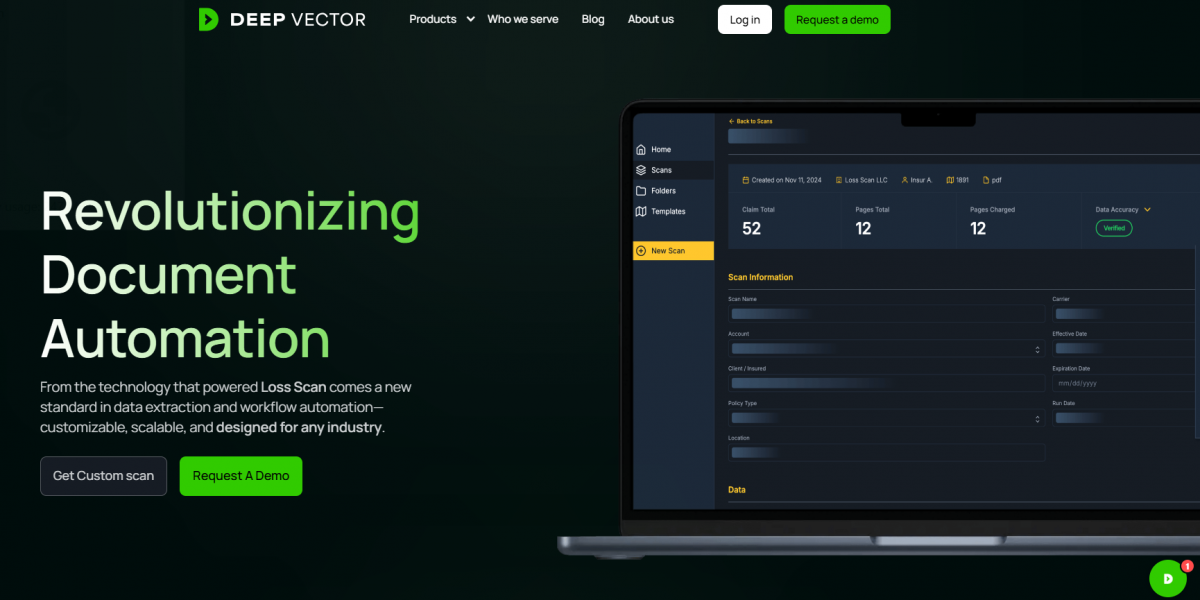Screen dimensions: 1200x600
Task: Follow the Back to Scans link
Action: pyautogui.click(x=750, y=121)
